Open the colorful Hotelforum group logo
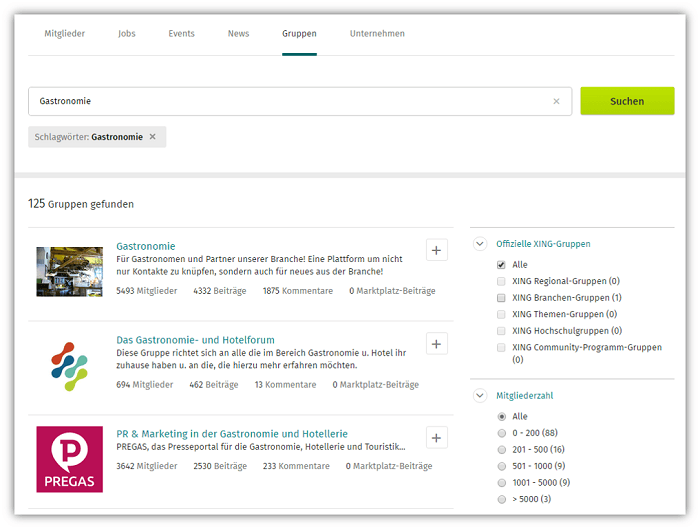700x529 pixels. [x=69, y=365]
